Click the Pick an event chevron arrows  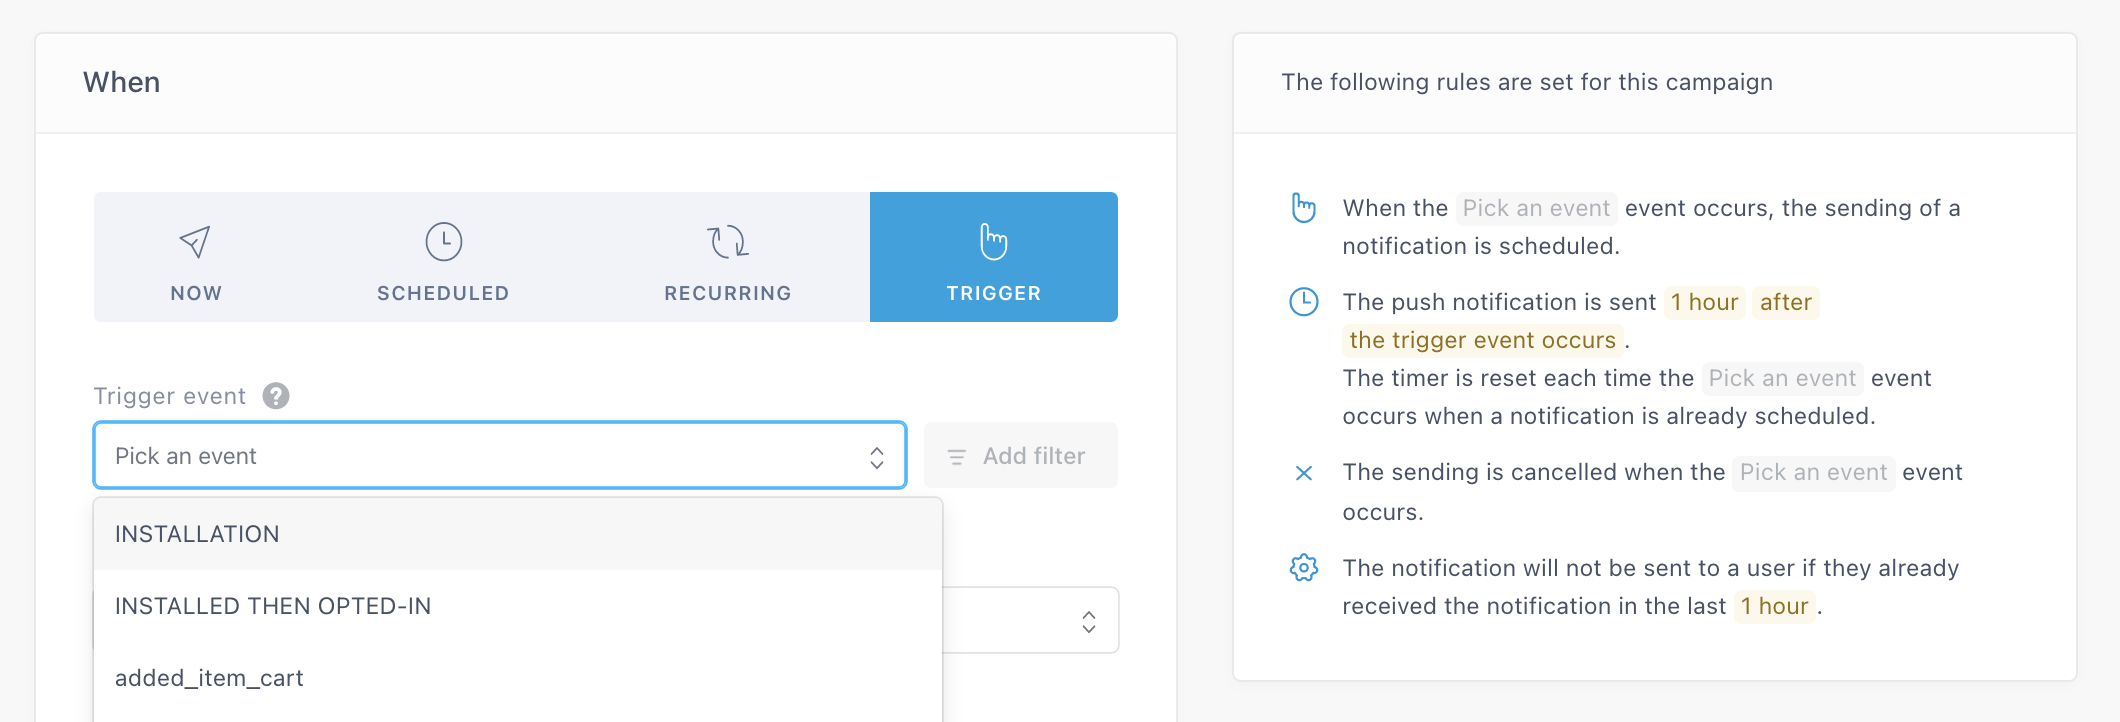click(x=877, y=457)
